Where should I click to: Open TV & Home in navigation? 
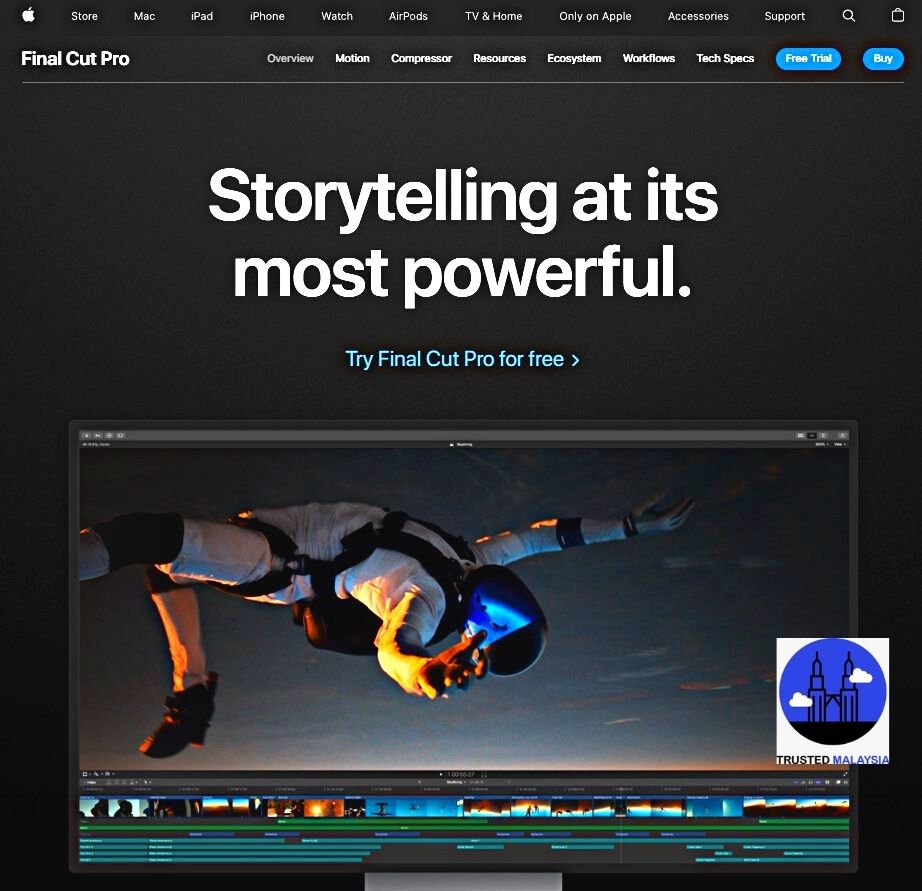(493, 16)
